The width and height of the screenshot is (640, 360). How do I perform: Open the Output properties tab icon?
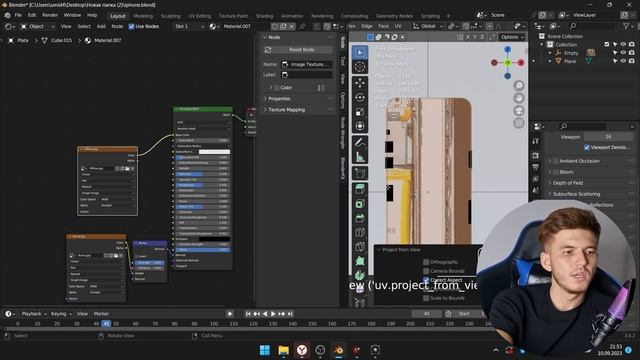pyautogui.click(x=536, y=167)
